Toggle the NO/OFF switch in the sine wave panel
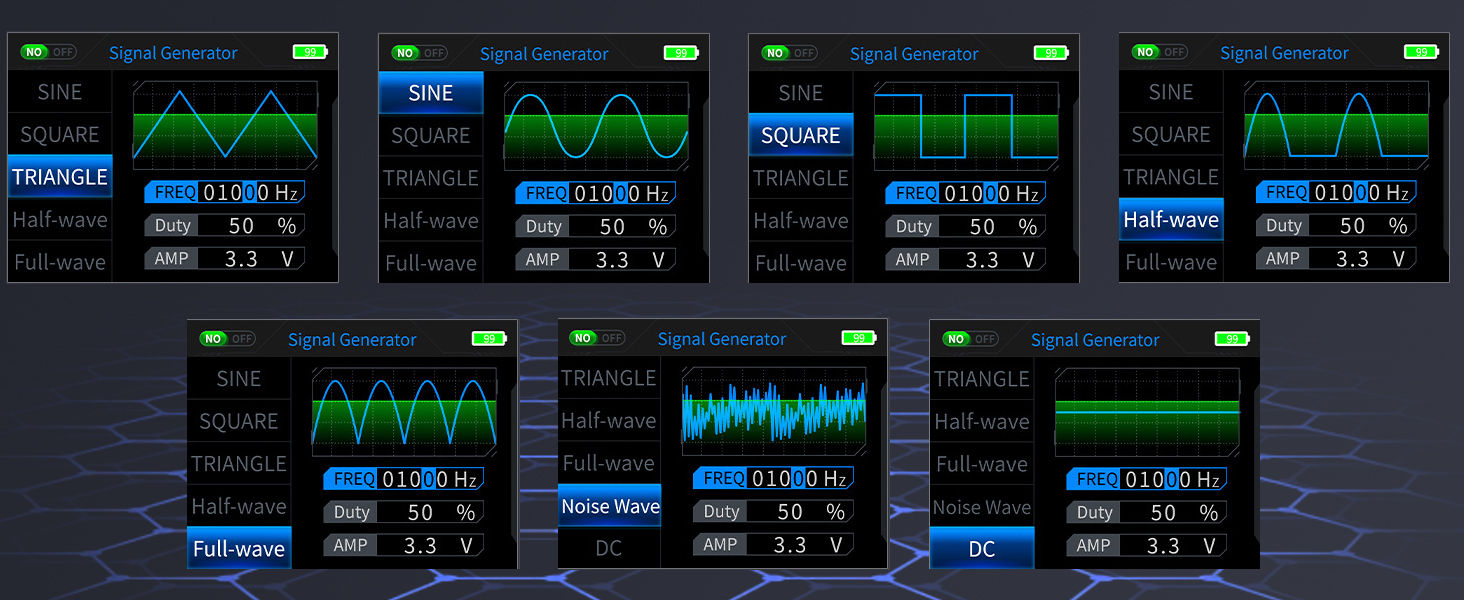This screenshot has width=1464, height=600. [x=420, y=53]
